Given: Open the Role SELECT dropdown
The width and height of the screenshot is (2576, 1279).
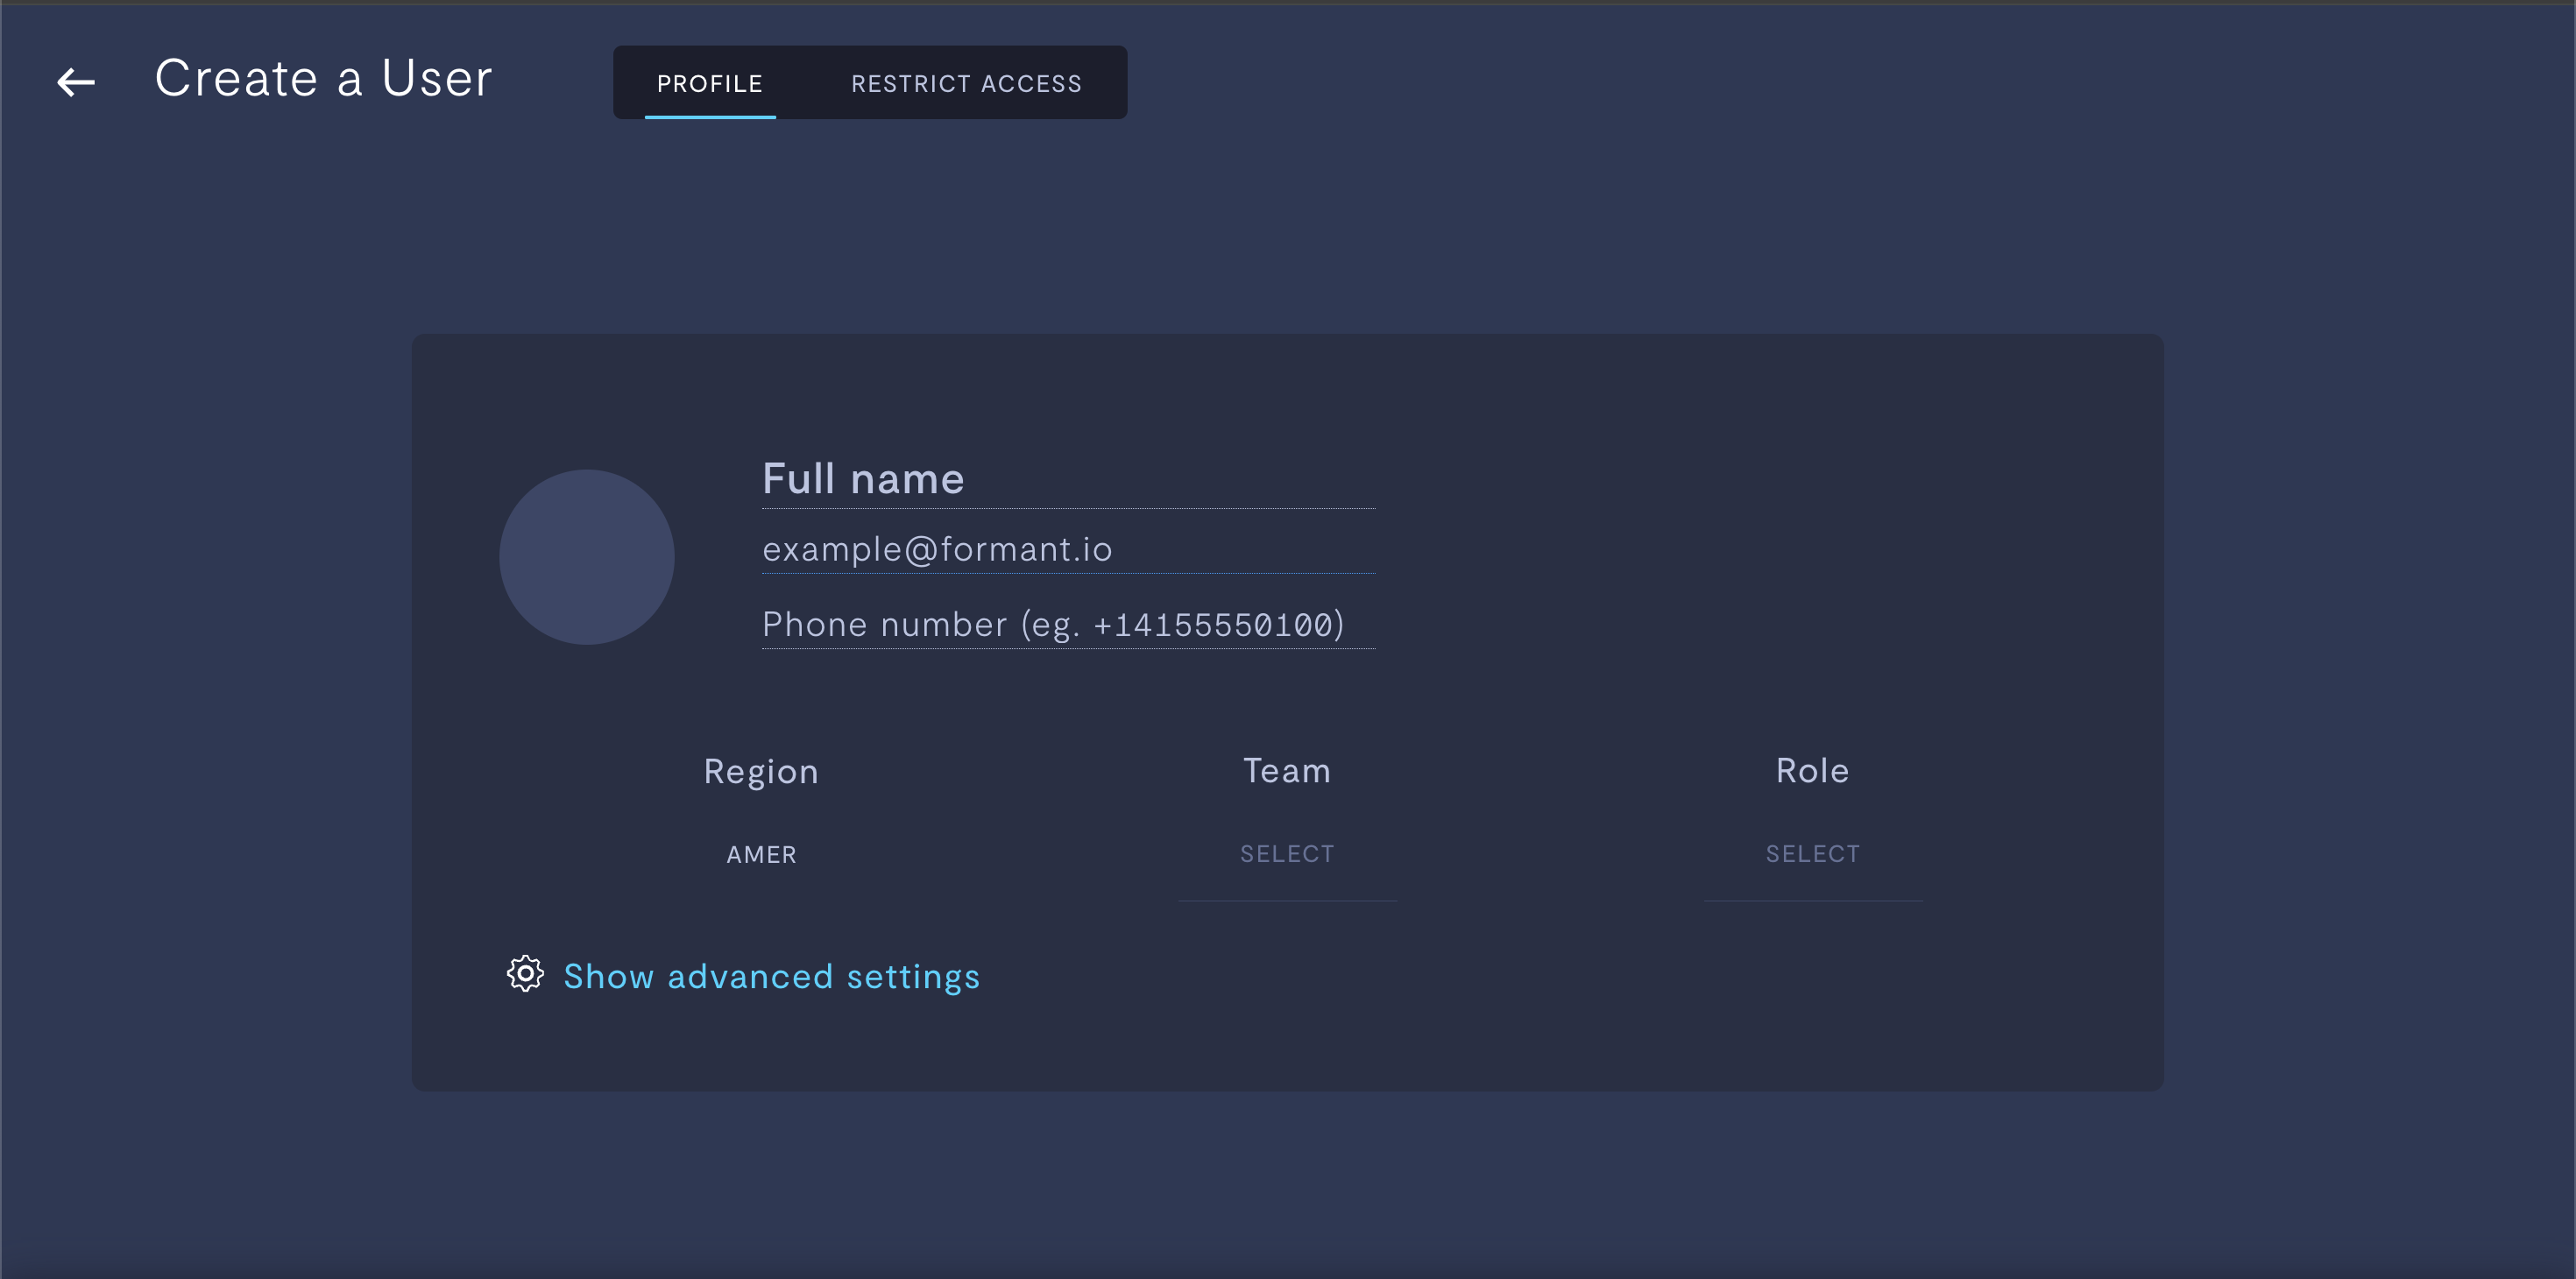Looking at the screenshot, I should pos(1813,854).
